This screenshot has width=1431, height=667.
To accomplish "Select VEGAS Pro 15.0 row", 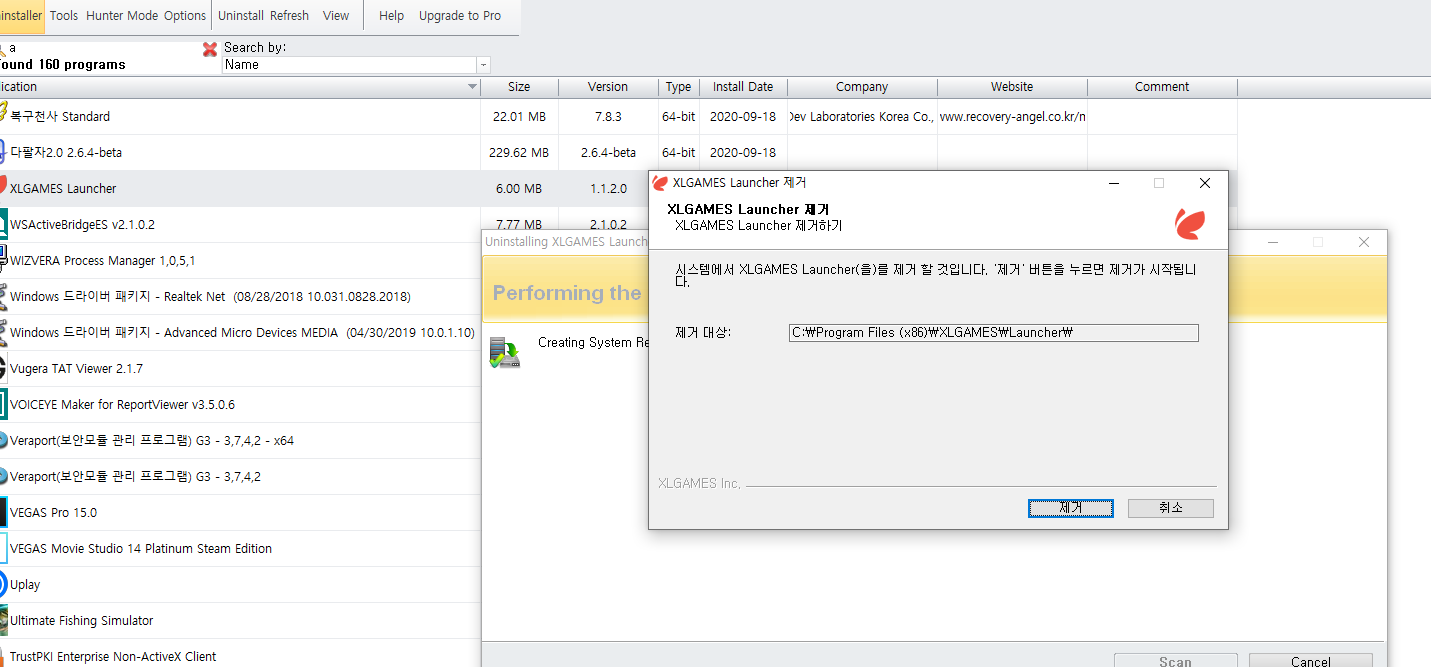I will click(x=240, y=513).
